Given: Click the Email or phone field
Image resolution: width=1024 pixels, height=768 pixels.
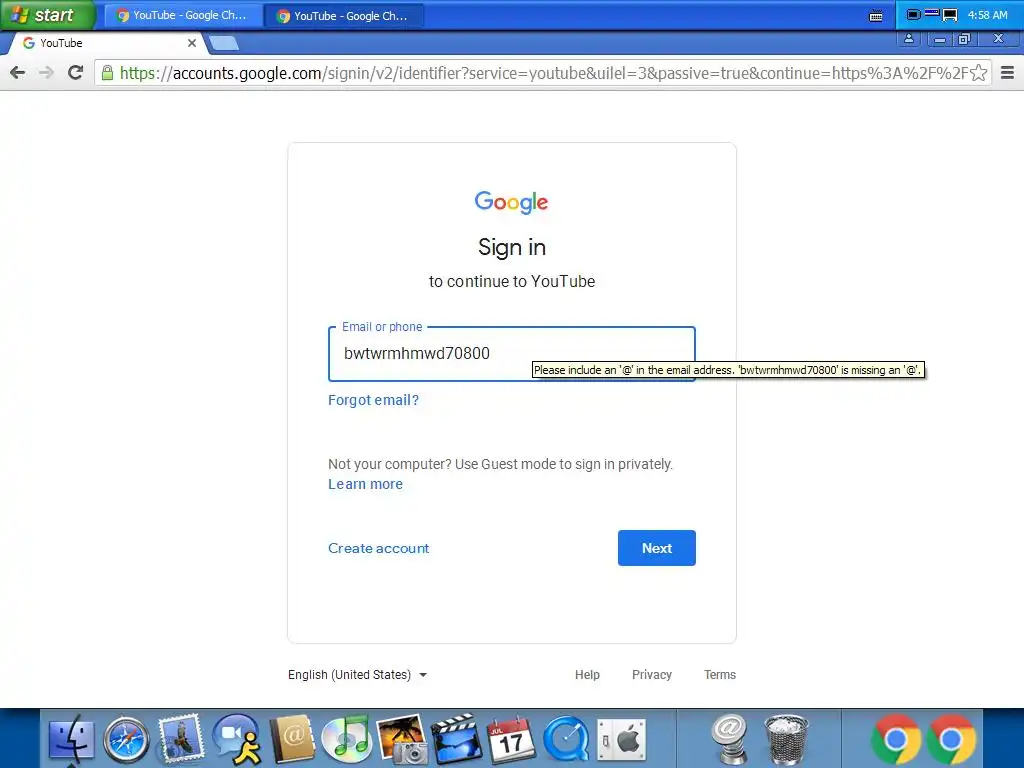Looking at the screenshot, I should 511,354.
